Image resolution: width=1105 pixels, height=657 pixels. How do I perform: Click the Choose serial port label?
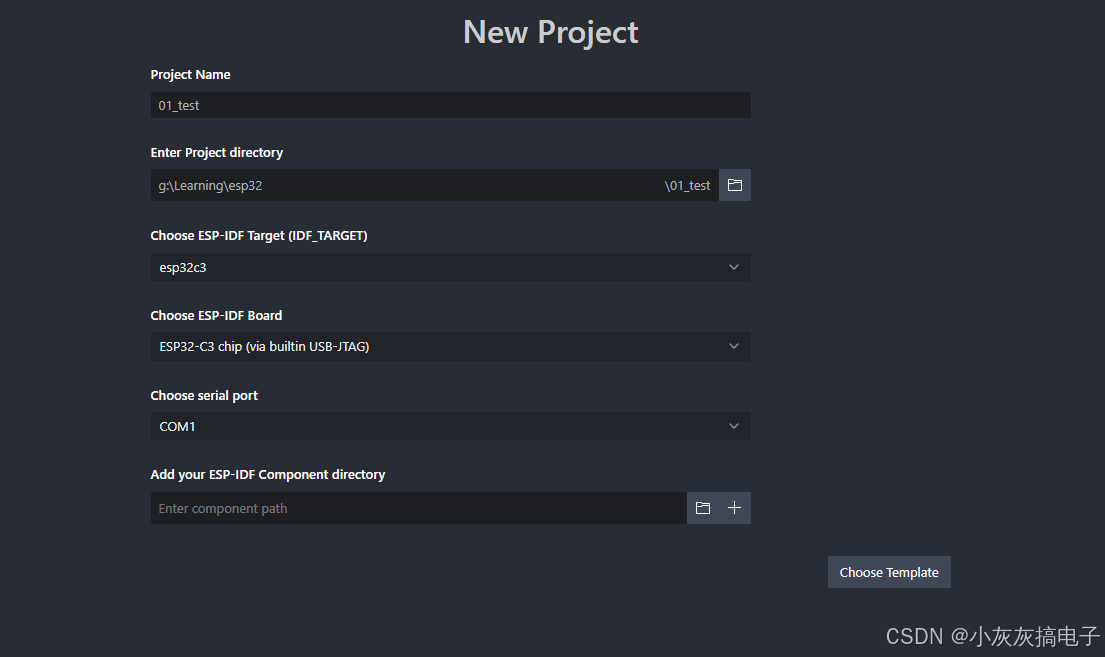click(x=204, y=395)
